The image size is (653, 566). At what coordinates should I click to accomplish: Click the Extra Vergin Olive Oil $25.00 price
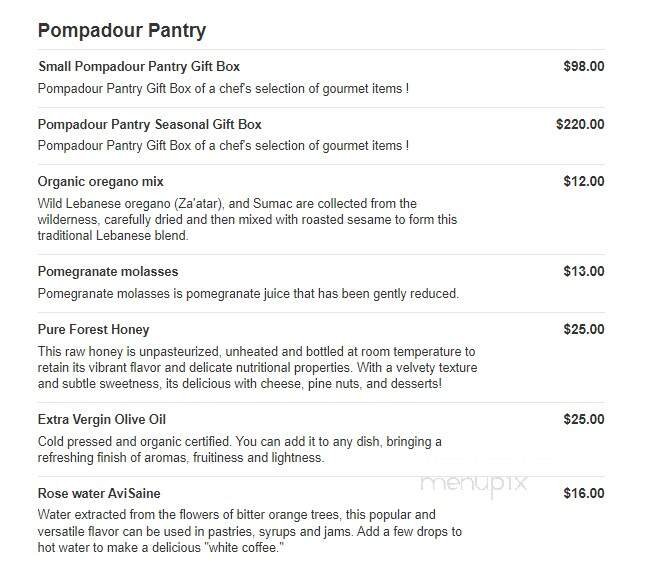(584, 420)
